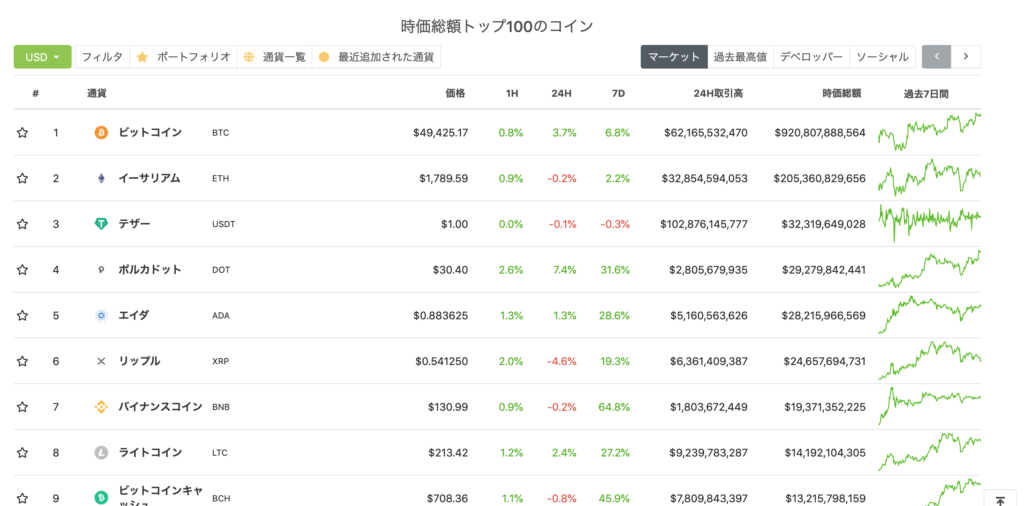The height and width of the screenshot is (506, 1024).
Task: Star the ADA row
Action: (22, 315)
